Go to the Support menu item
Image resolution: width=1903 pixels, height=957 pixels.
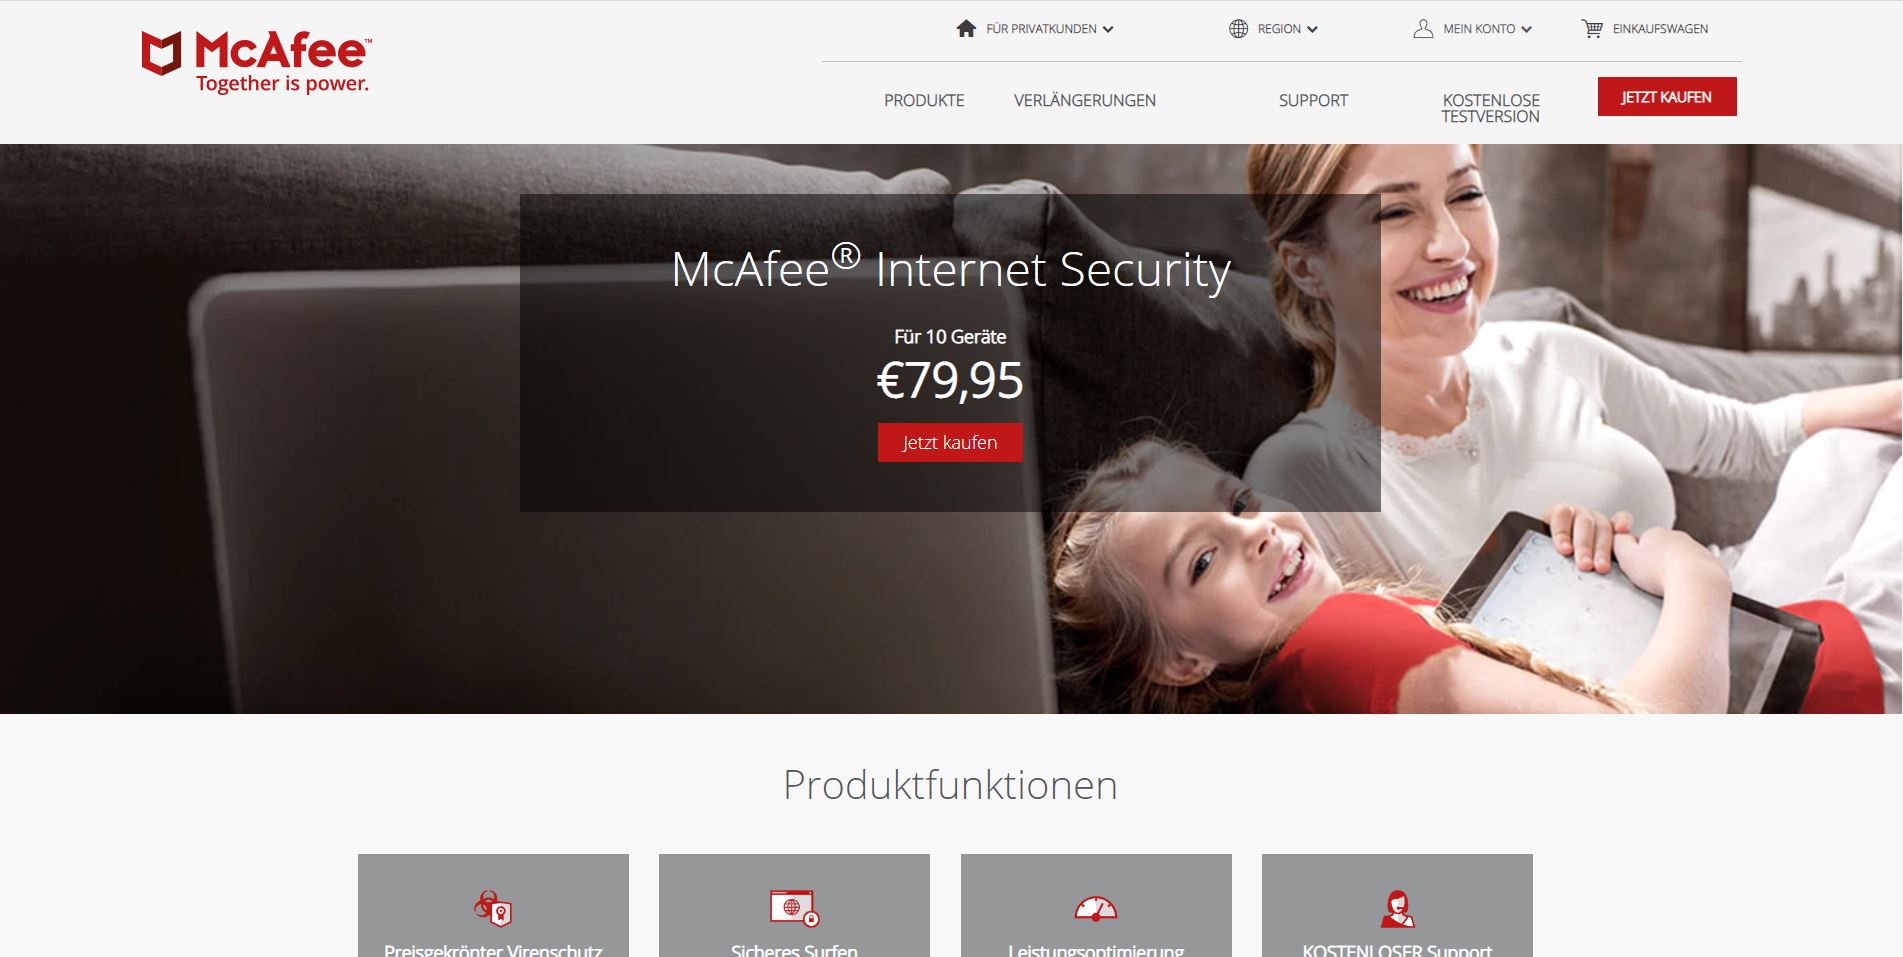(1313, 101)
